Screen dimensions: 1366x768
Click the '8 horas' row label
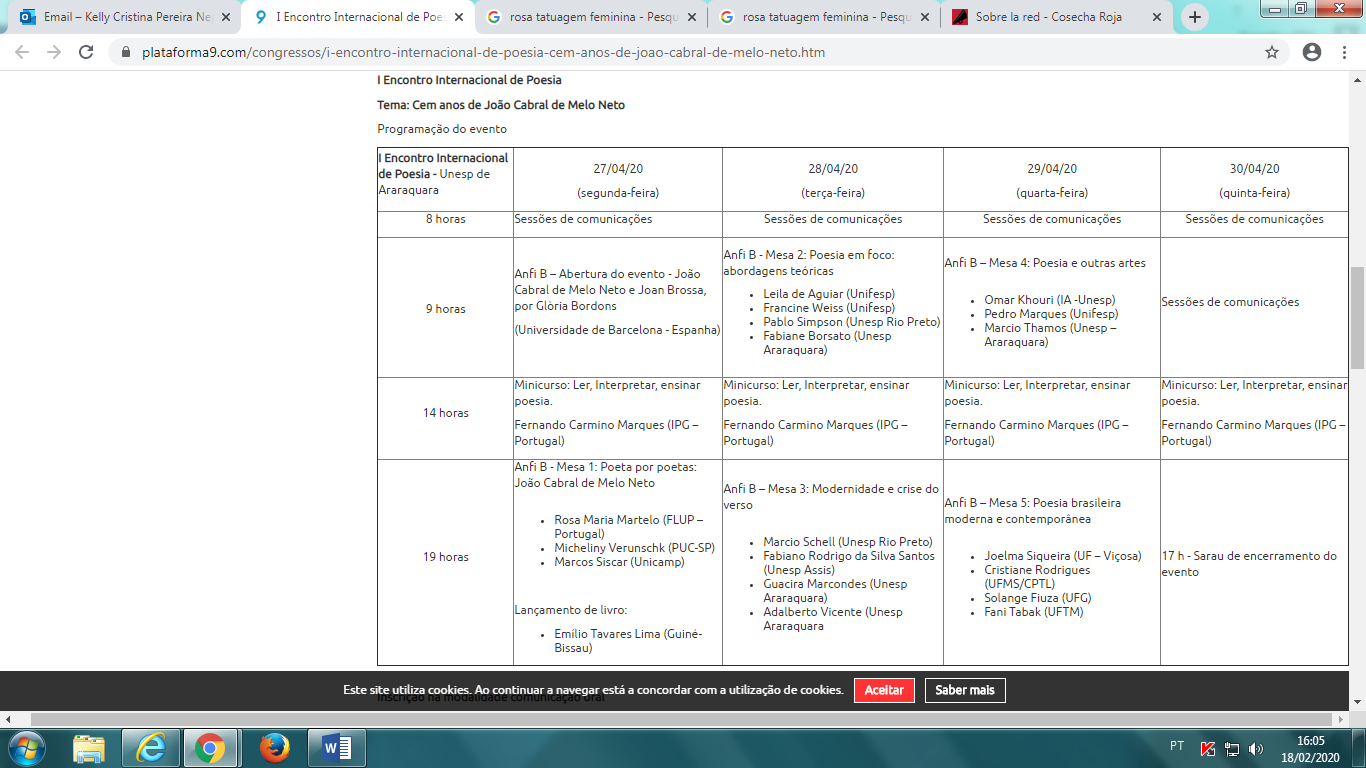[445, 219]
